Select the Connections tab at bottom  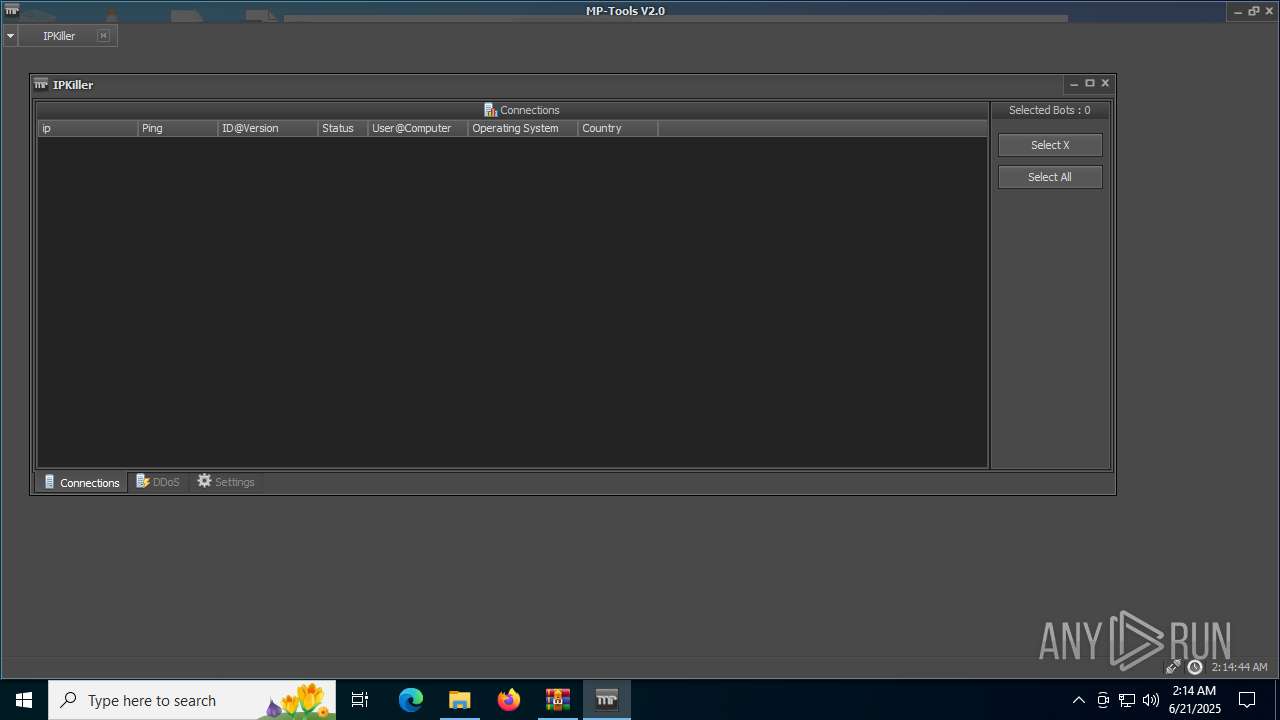coord(82,482)
